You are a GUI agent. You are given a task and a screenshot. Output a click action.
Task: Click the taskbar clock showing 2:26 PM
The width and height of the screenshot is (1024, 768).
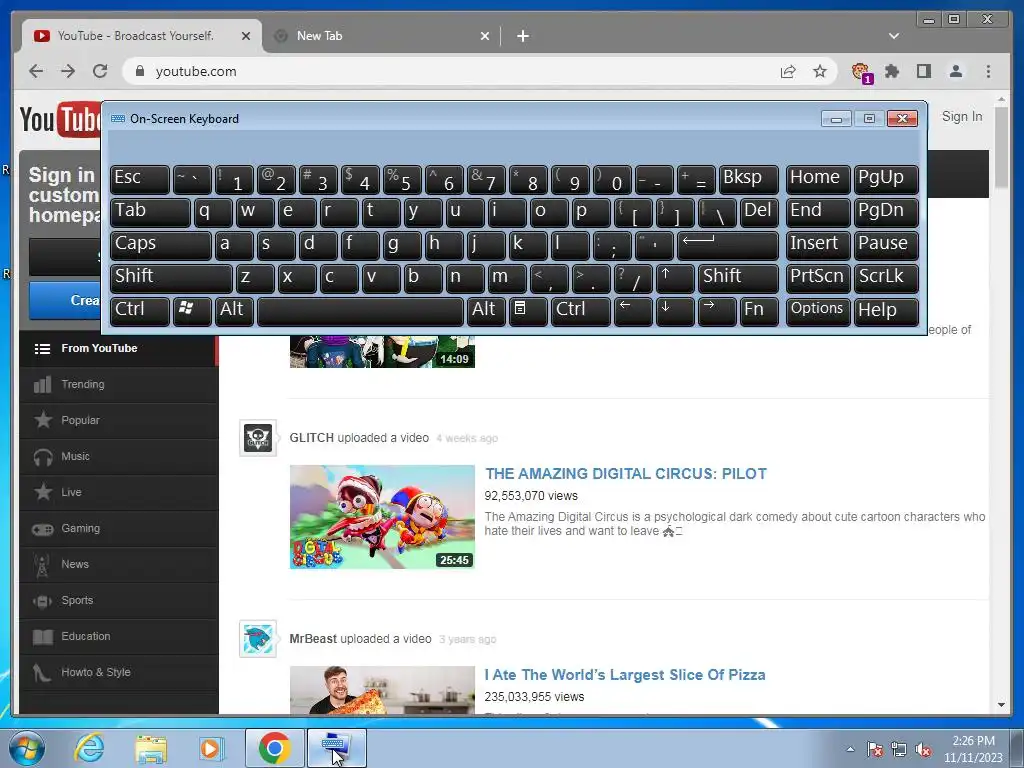[x=973, y=749]
